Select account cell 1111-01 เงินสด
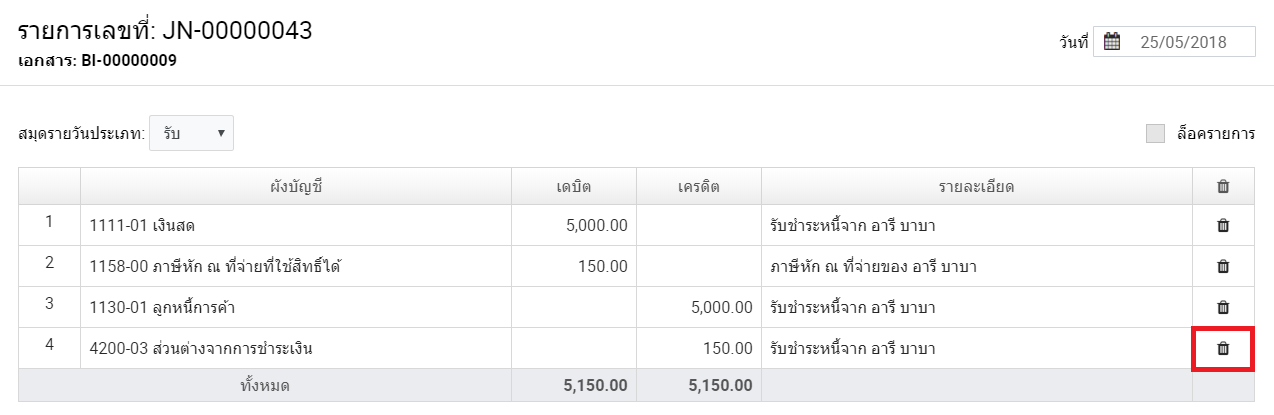 coord(296,226)
